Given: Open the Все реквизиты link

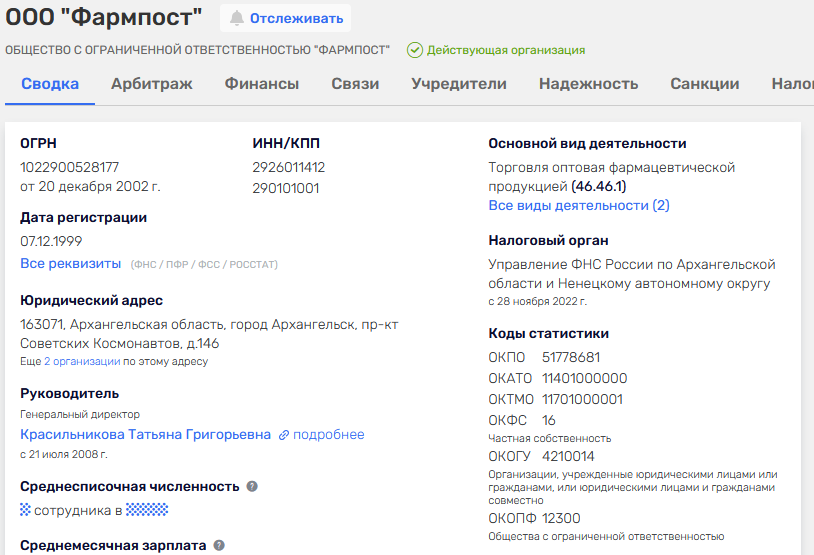Looking at the screenshot, I should [71, 263].
